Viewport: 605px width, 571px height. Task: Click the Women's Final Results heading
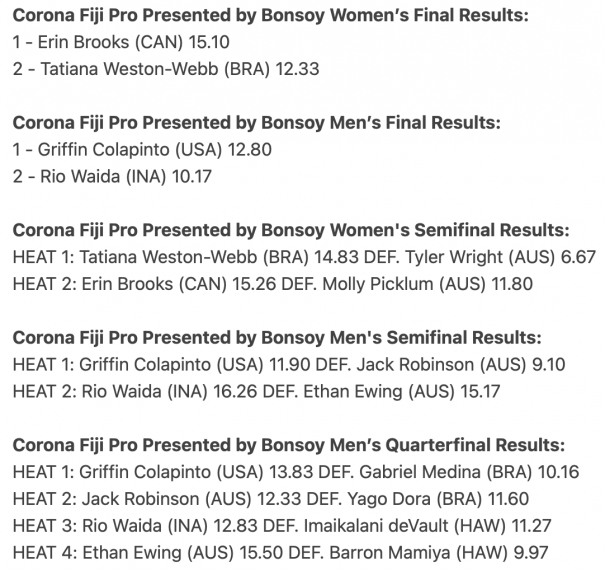tap(270, 15)
